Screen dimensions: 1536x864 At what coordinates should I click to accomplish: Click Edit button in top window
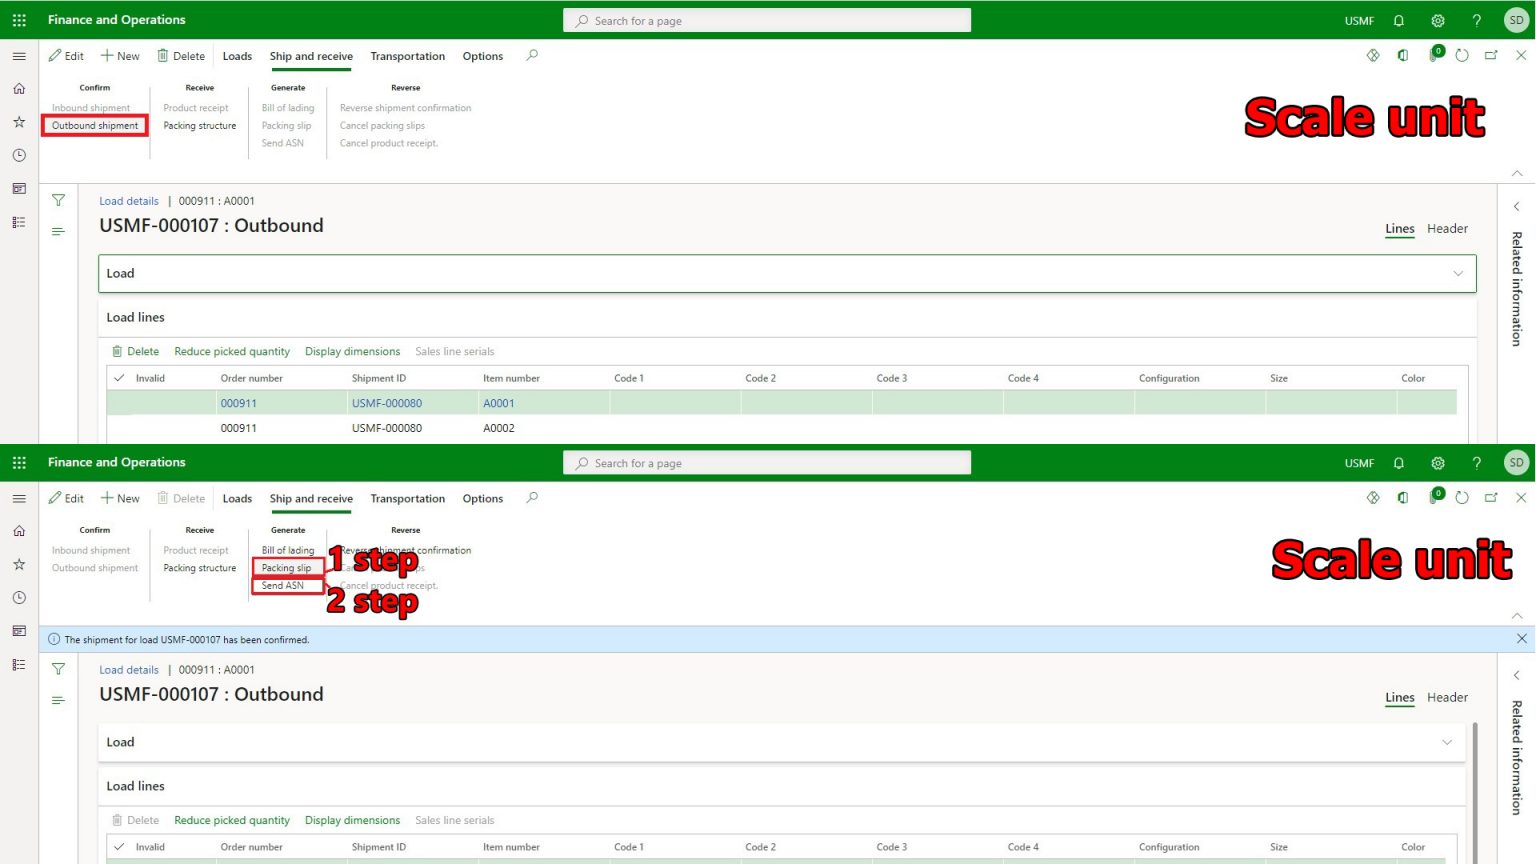pos(66,56)
